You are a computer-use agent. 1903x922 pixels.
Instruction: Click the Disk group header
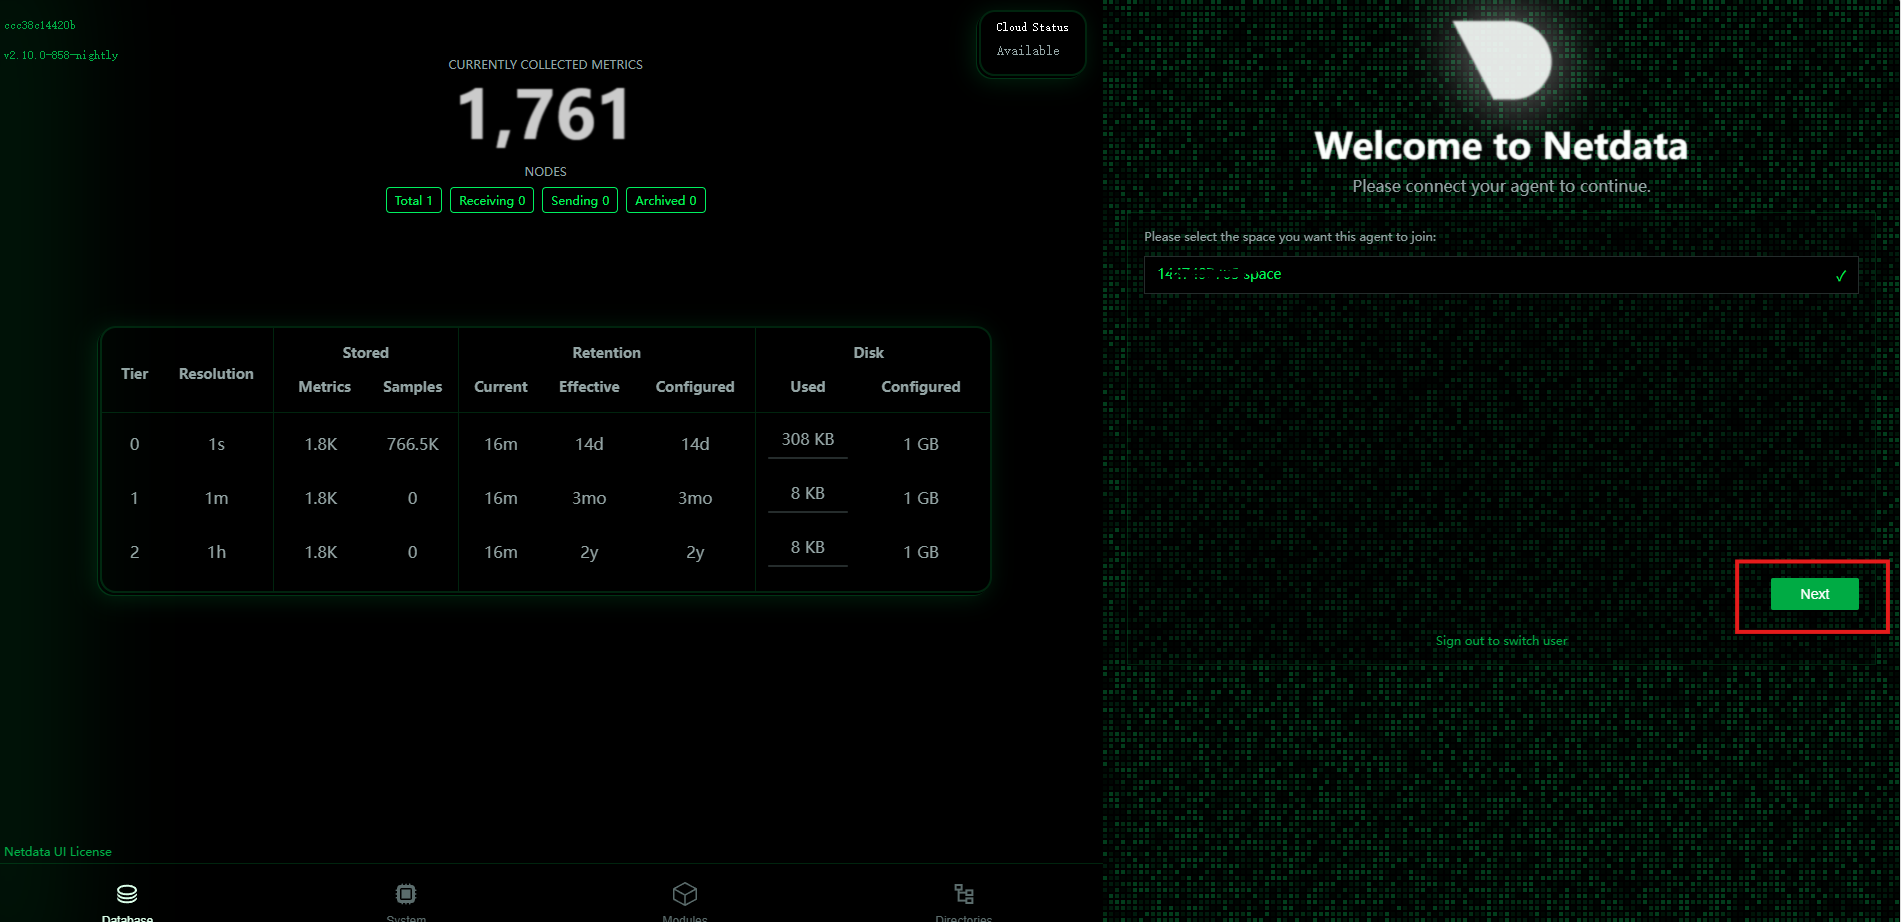coord(869,353)
